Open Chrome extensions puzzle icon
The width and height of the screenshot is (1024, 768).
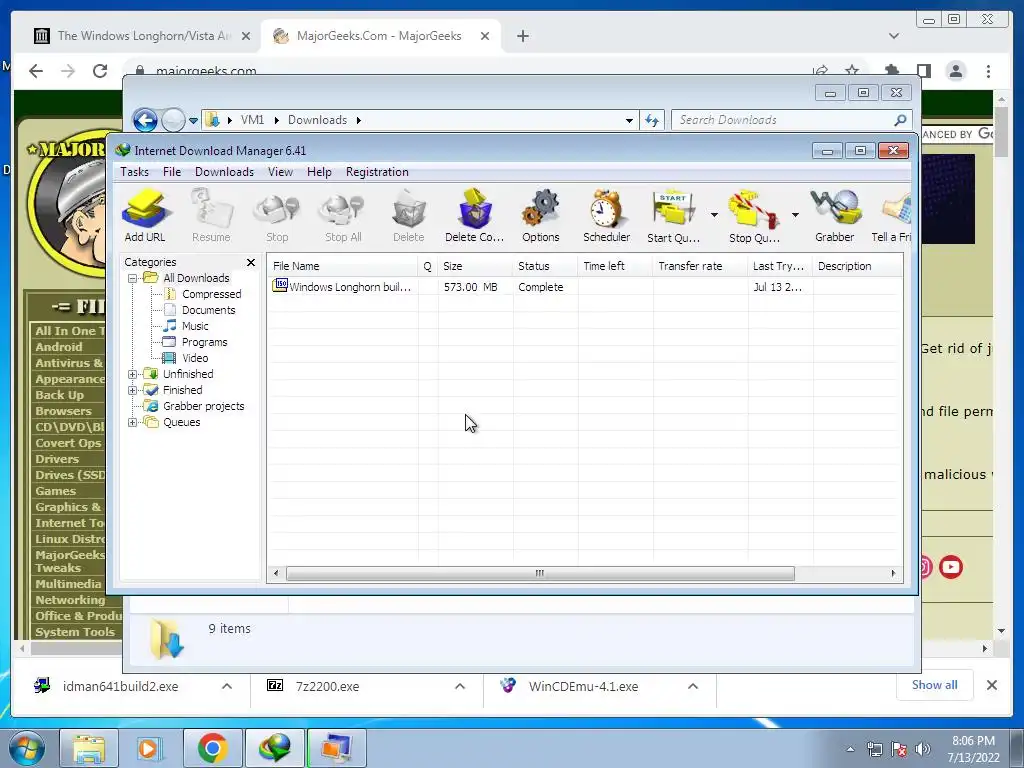(x=891, y=71)
